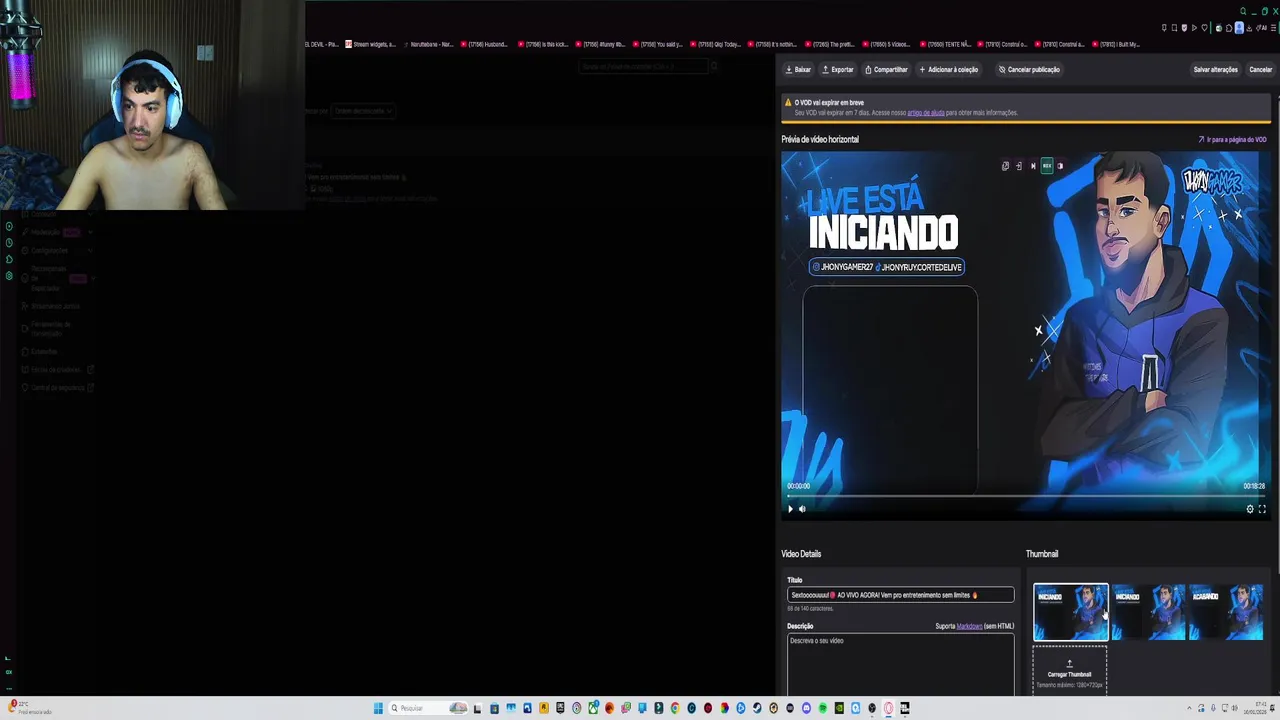Switch to the EL DEVIL browser tab
Image resolution: width=1280 pixels, height=720 pixels.
[322, 44]
